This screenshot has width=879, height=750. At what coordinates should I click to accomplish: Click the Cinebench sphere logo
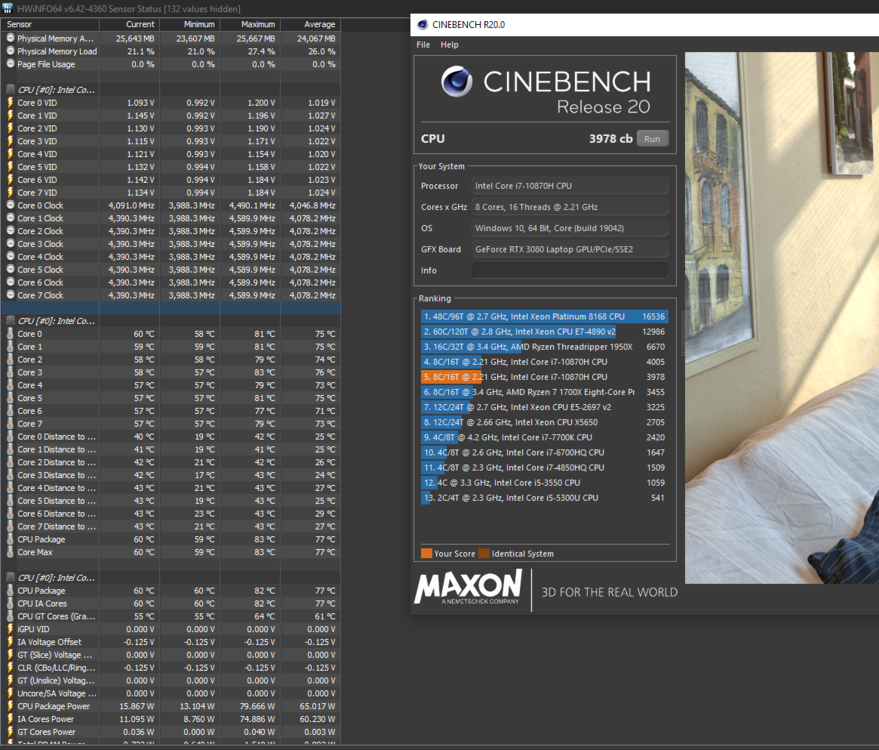pyautogui.click(x=457, y=83)
